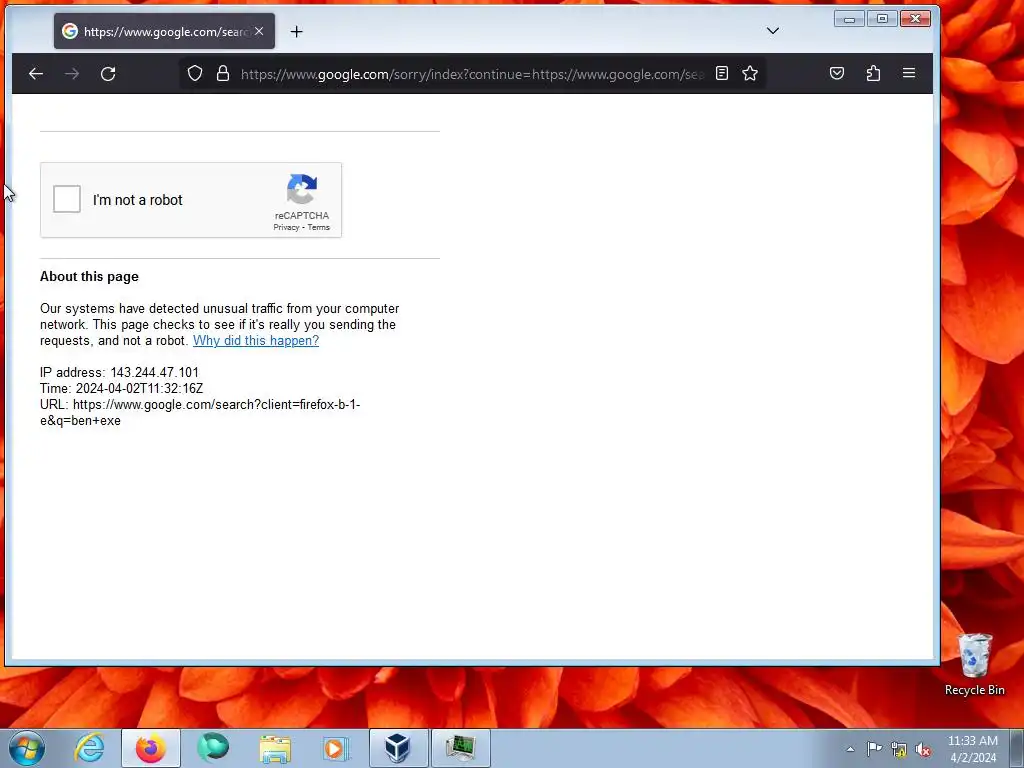
Task: Bookmark this page with the star icon
Action: [750, 73]
